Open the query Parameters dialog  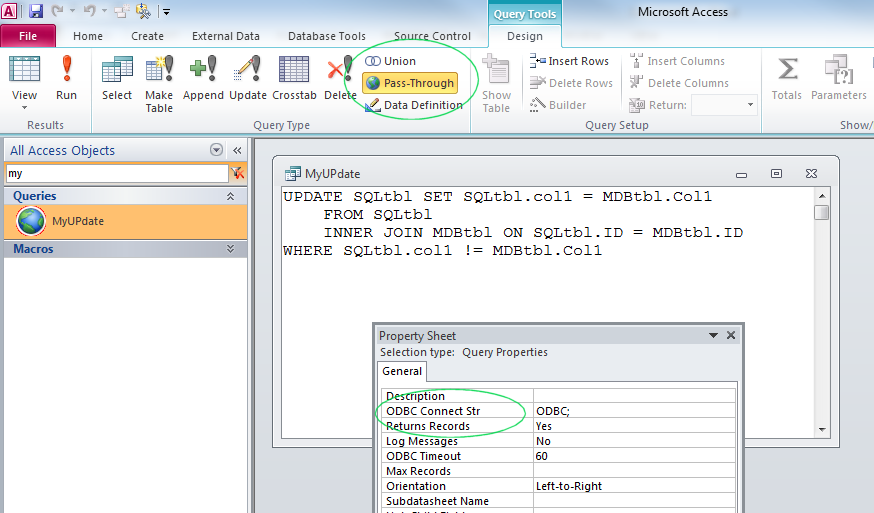click(838, 78)
